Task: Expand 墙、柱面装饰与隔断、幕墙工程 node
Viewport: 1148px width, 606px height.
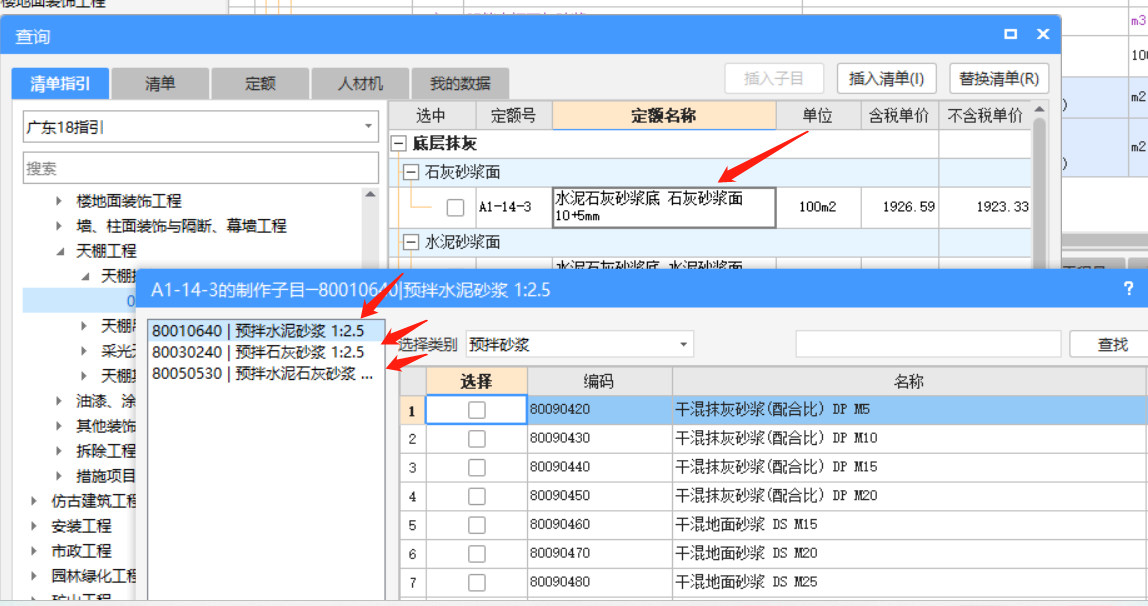Action: coord(59,225)
